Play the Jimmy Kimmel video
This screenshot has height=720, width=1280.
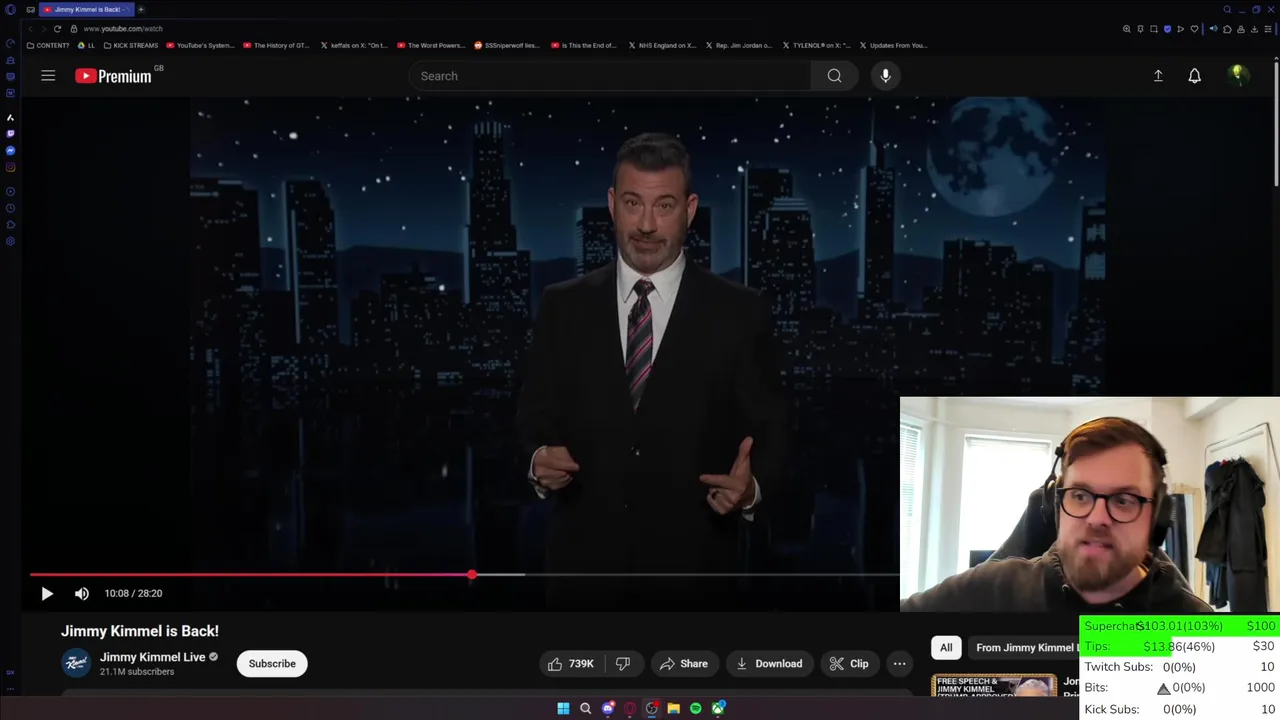pyautogui.click(x=47, y=593)
